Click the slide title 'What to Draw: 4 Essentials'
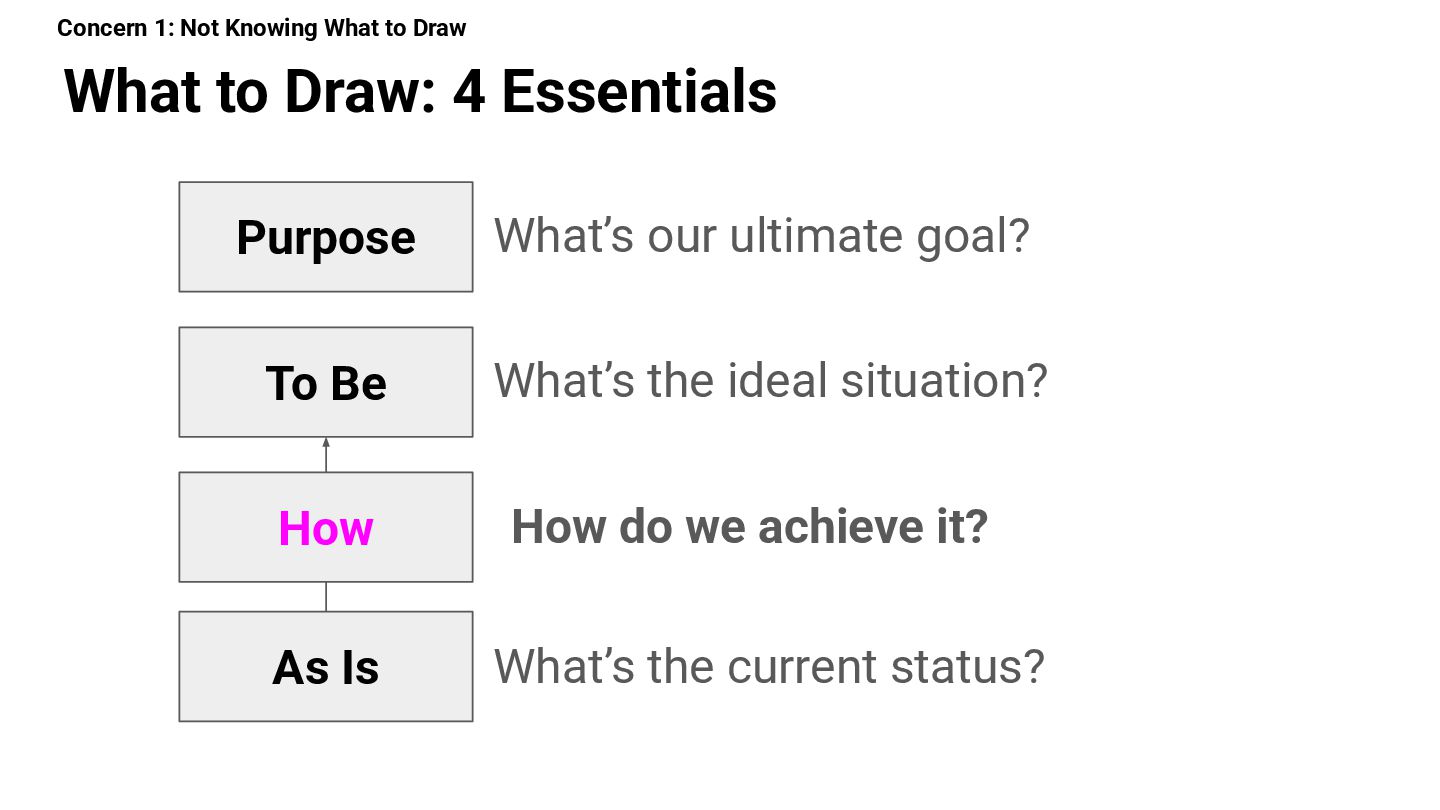 tap(420, 91)
